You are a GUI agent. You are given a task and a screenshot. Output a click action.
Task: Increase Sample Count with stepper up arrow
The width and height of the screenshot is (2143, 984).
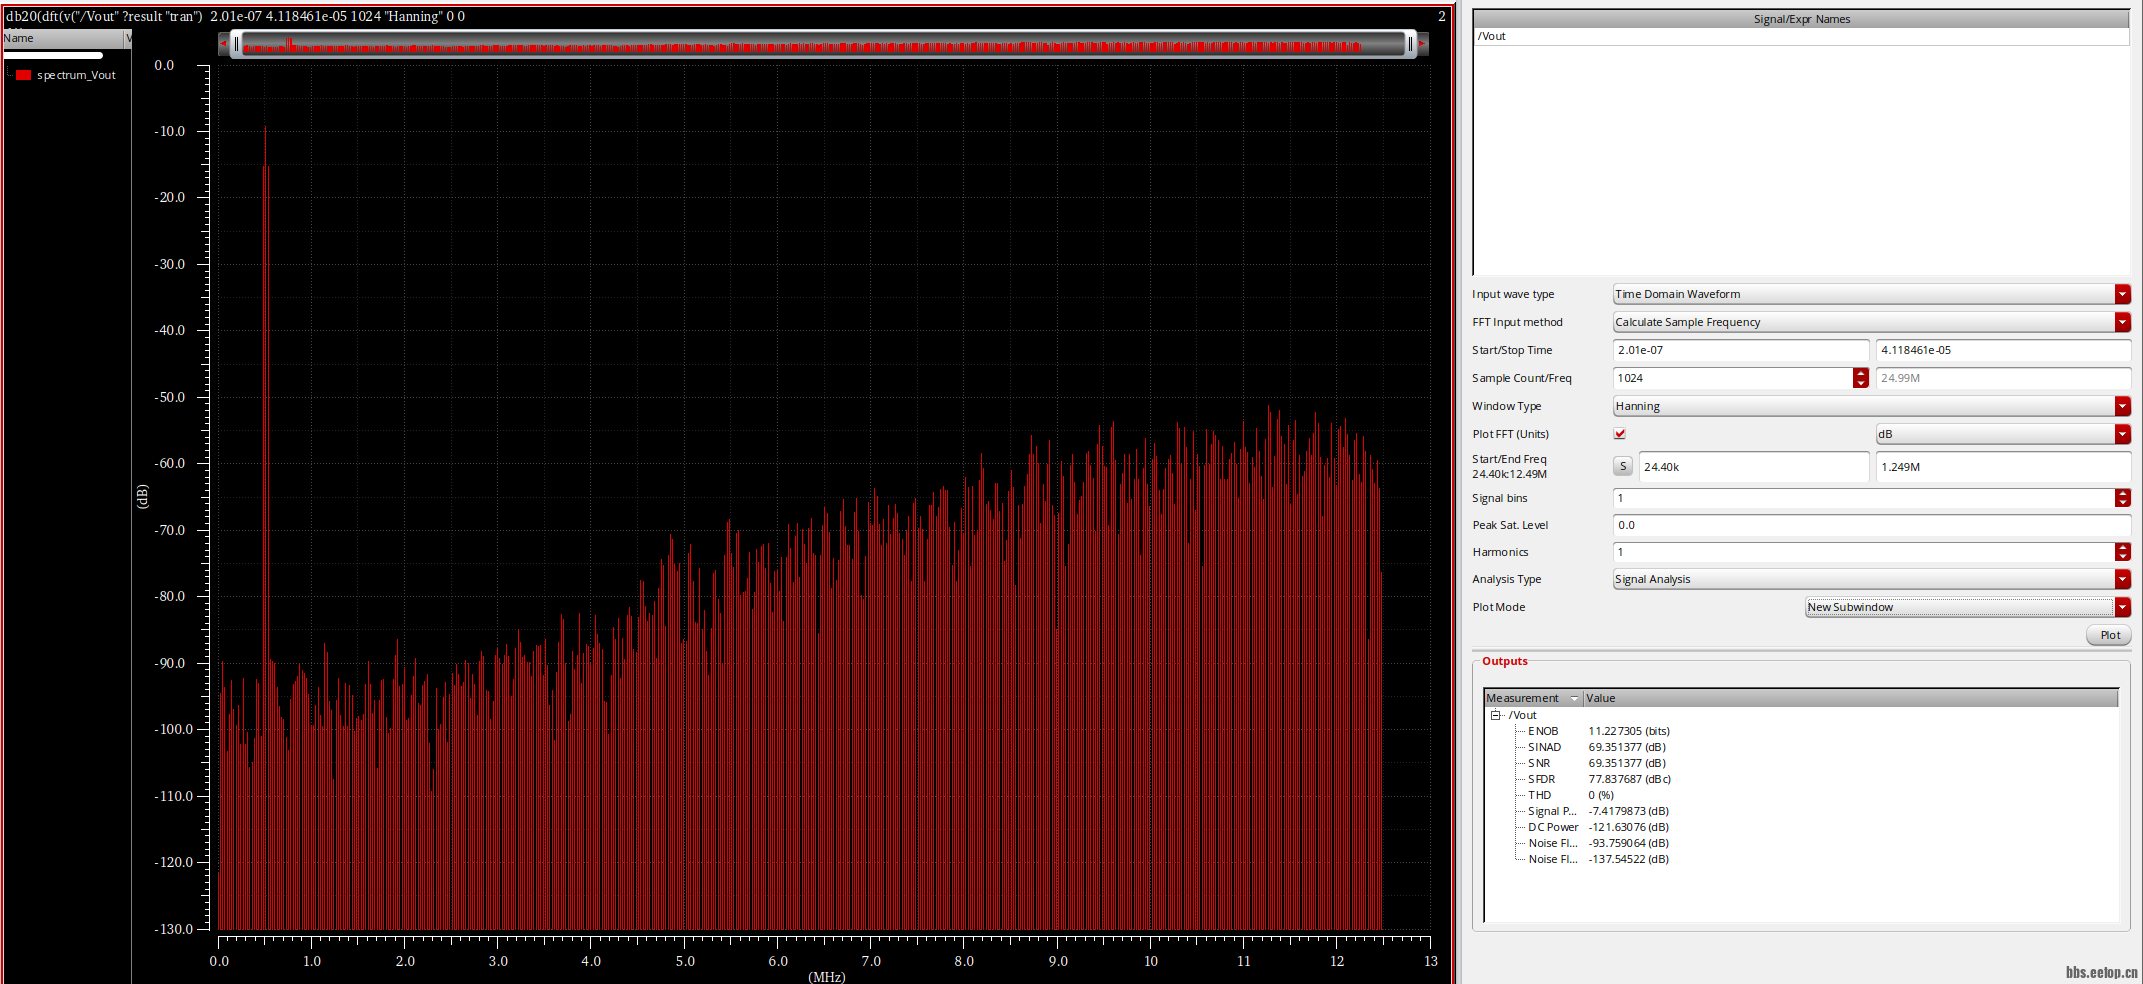tap(1860, 373)
